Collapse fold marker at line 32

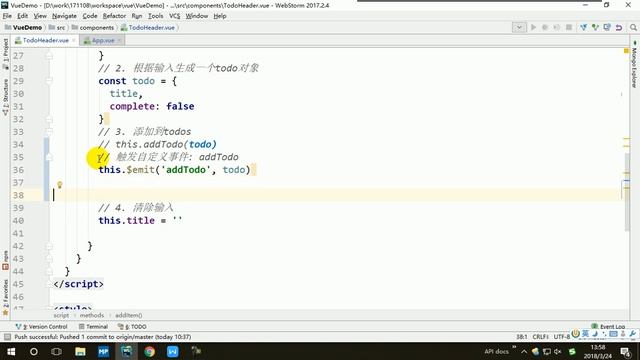[49, 119]
